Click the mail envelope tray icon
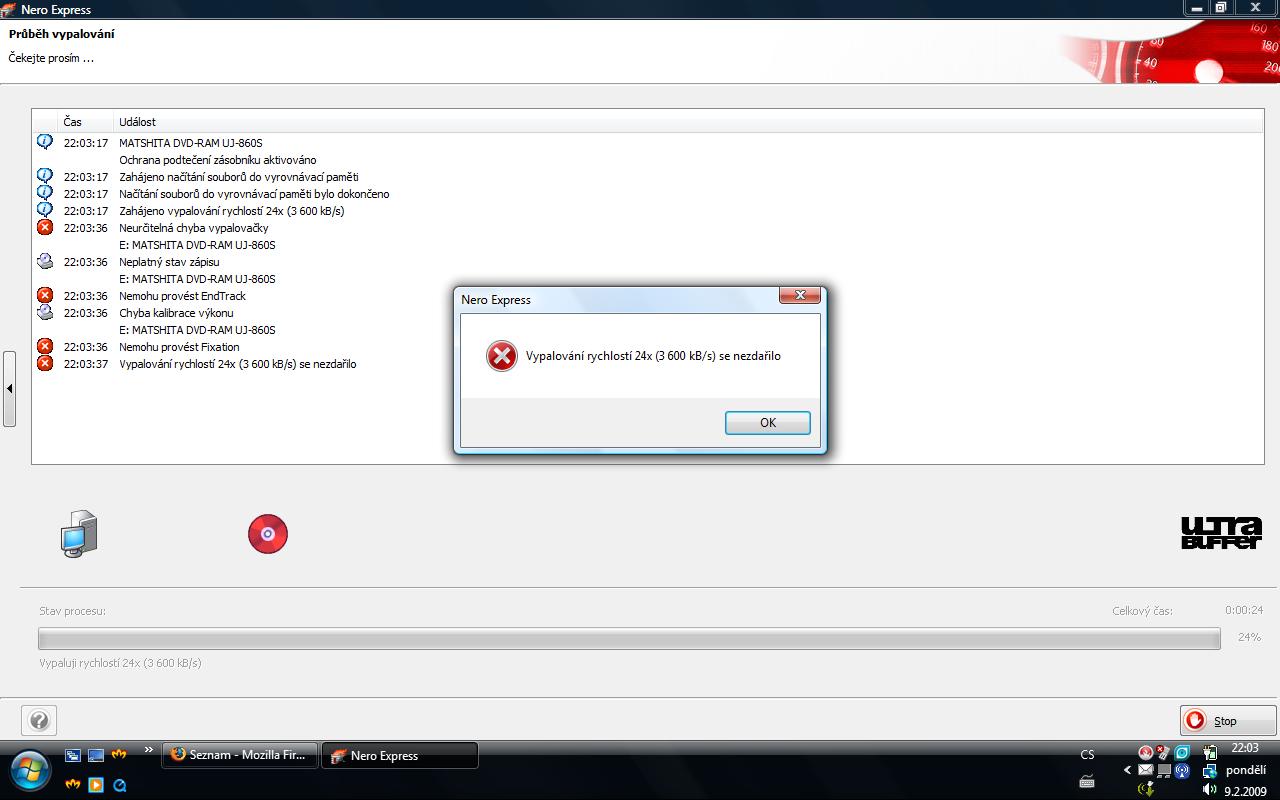 pos(1146,770)
